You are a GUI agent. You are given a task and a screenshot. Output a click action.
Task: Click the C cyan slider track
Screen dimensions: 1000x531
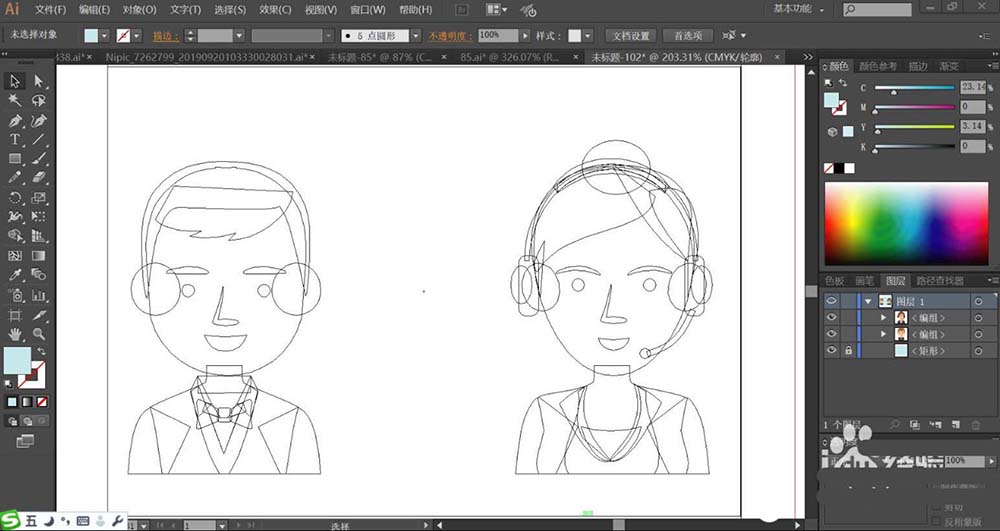click(915, 87)
